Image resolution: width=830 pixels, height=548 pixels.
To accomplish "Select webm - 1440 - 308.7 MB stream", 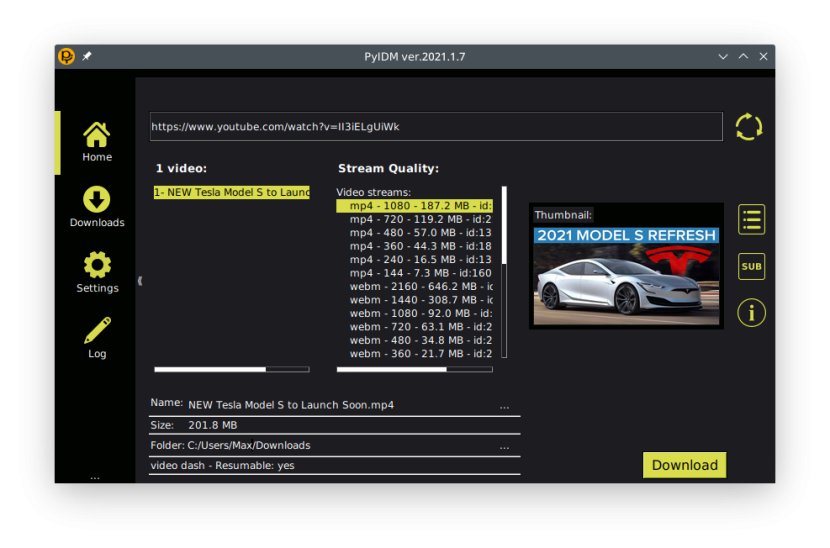I will 414,300.
